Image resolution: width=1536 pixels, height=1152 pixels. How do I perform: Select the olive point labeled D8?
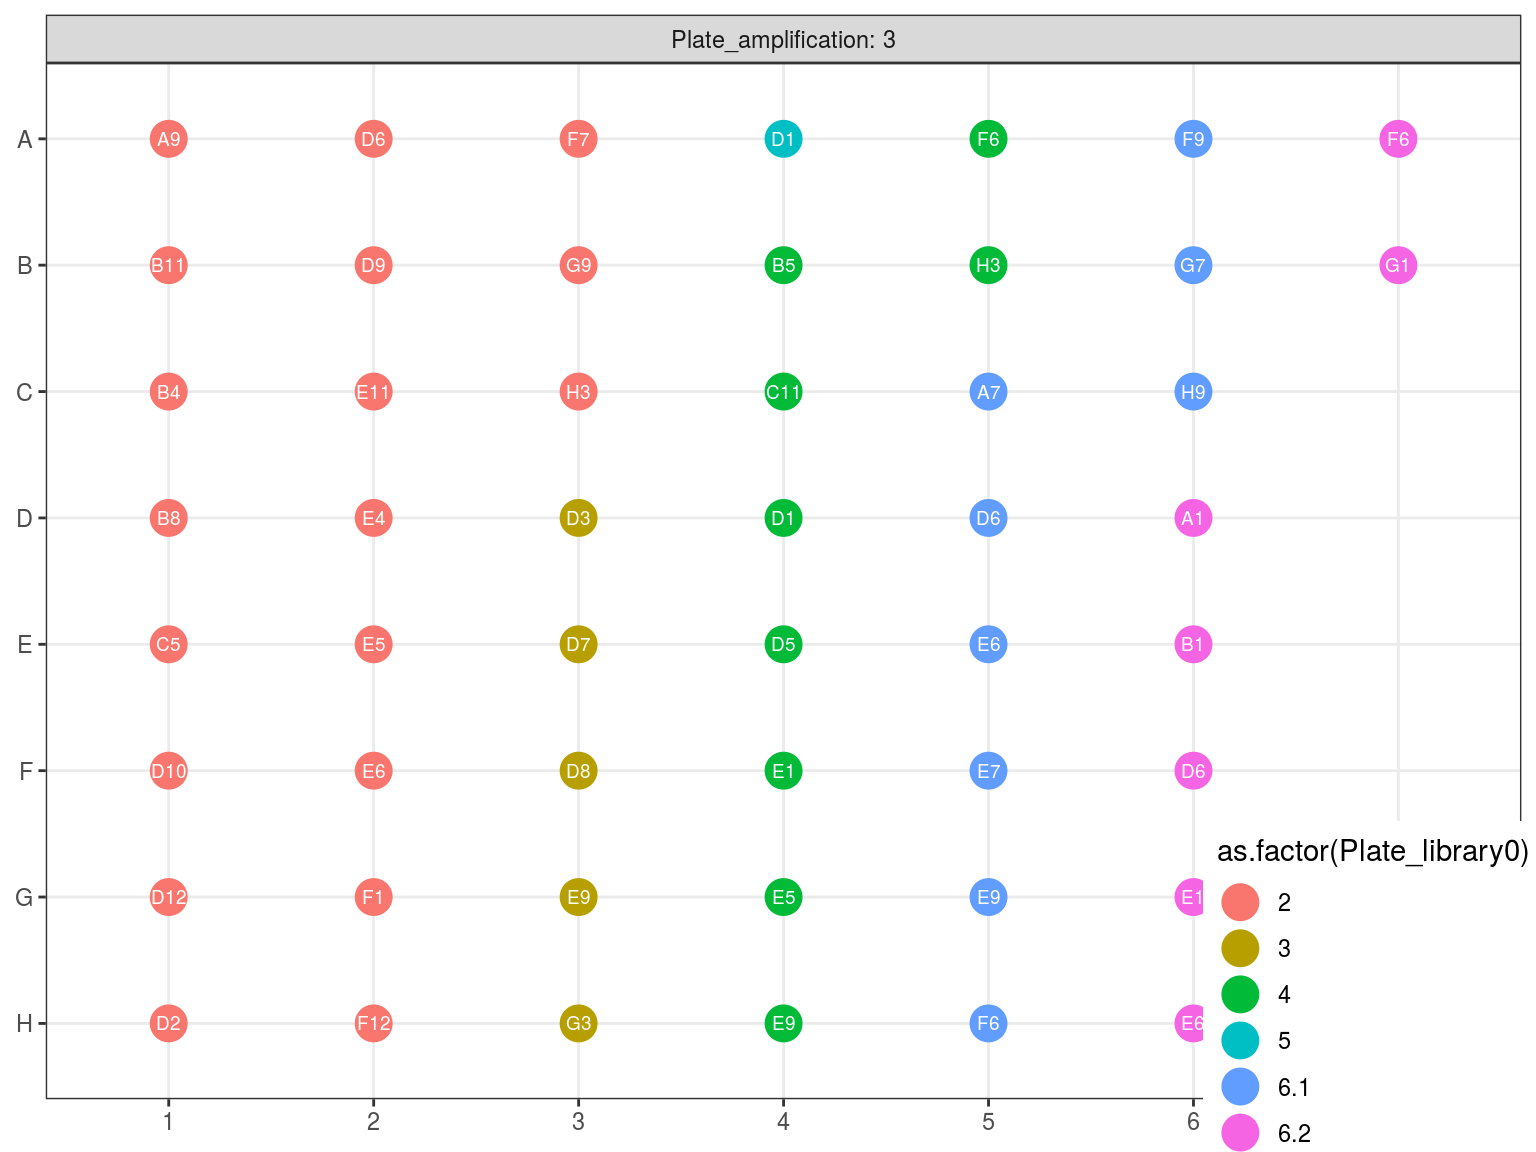578,771
